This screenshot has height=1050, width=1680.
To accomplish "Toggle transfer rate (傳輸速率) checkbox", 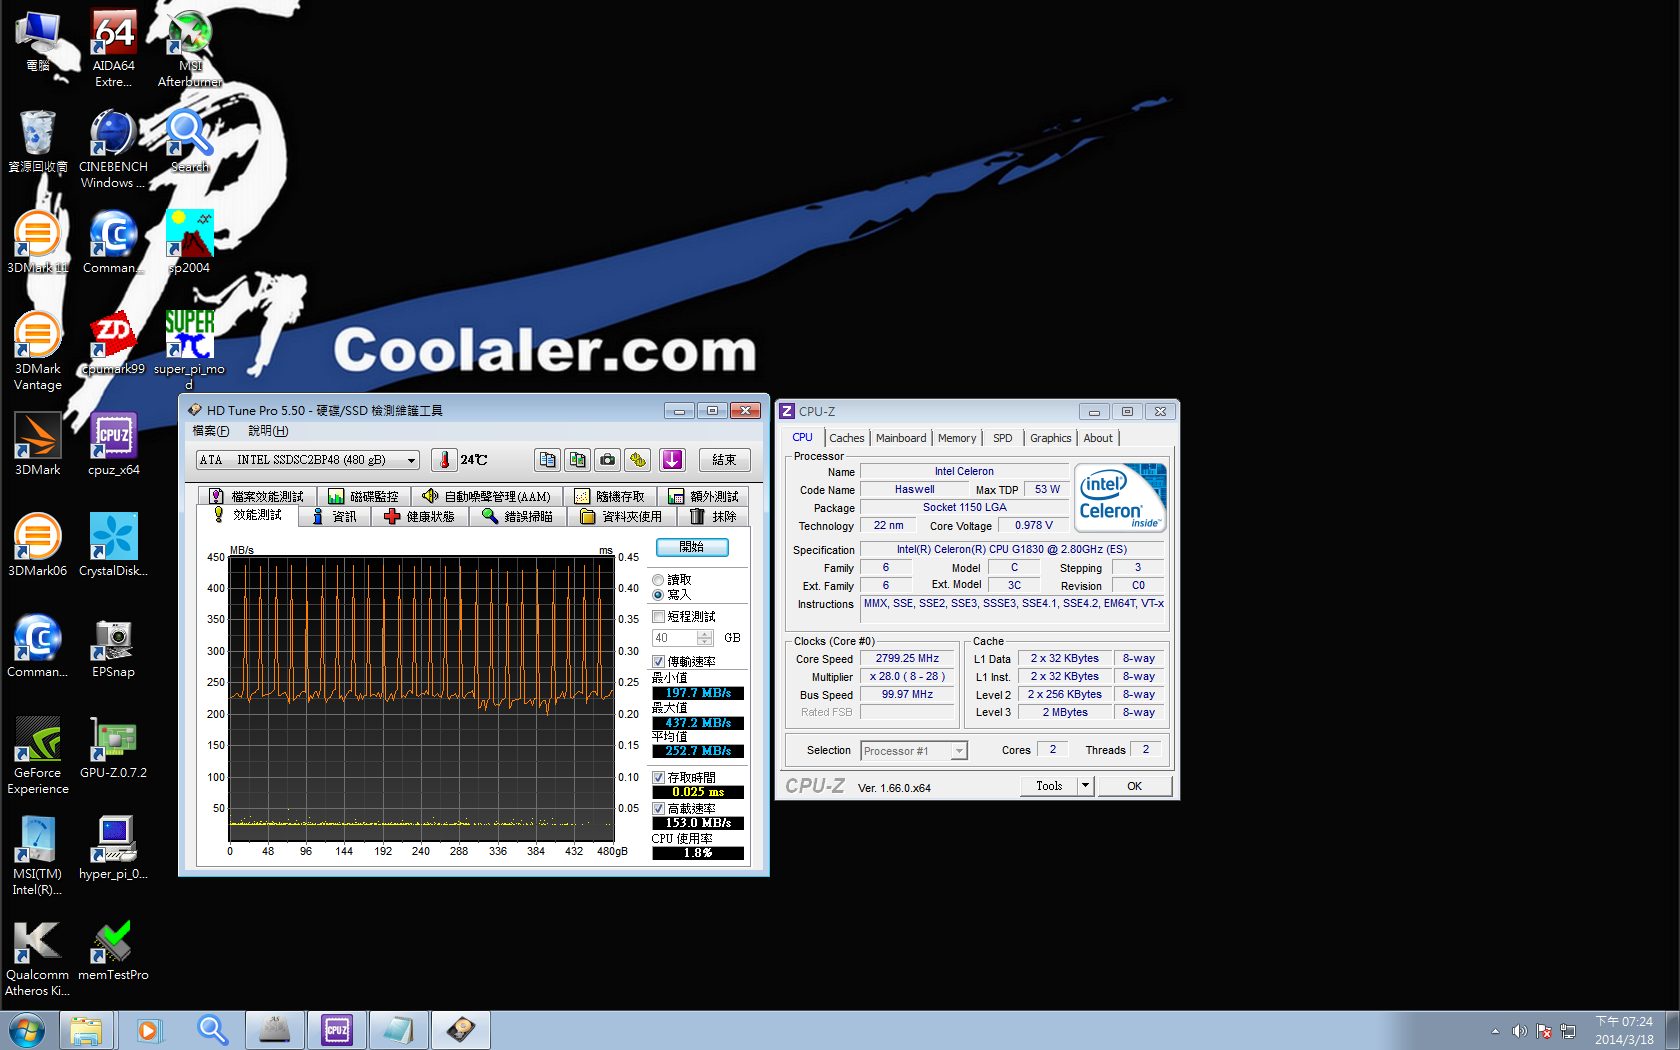I will (659, 662).
